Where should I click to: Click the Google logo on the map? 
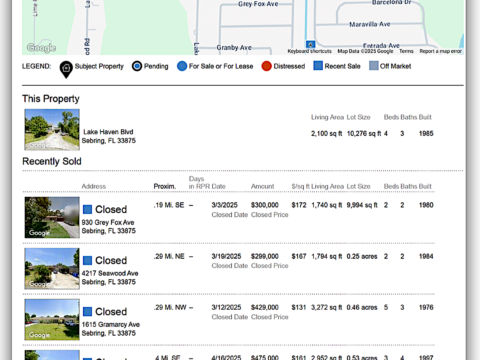point(41,48)
